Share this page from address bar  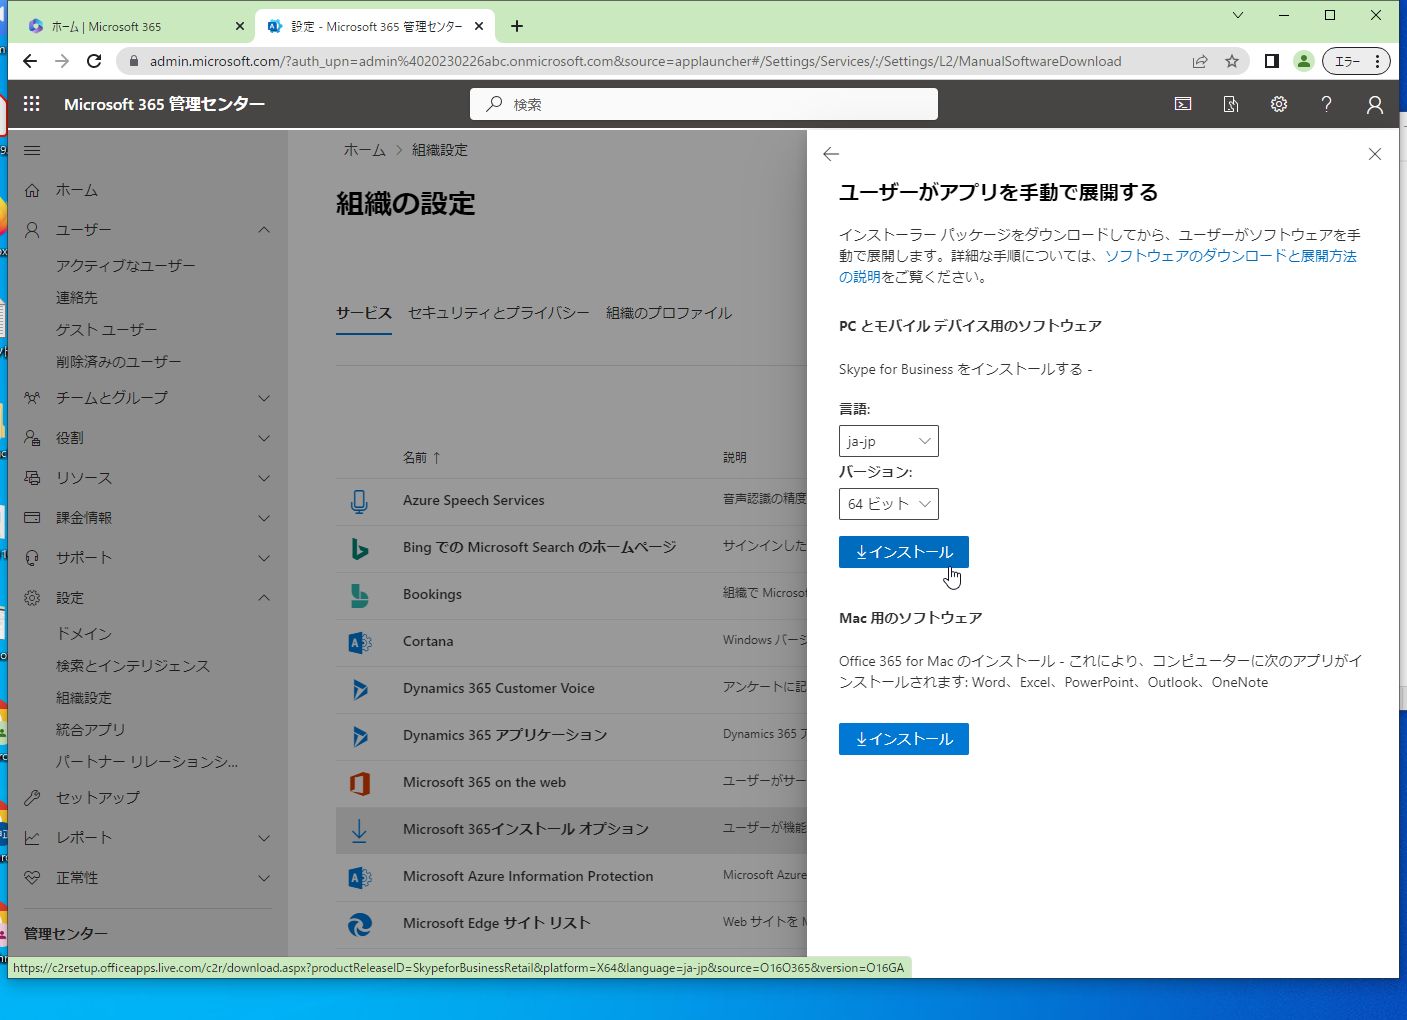(x=1200, y=61)
